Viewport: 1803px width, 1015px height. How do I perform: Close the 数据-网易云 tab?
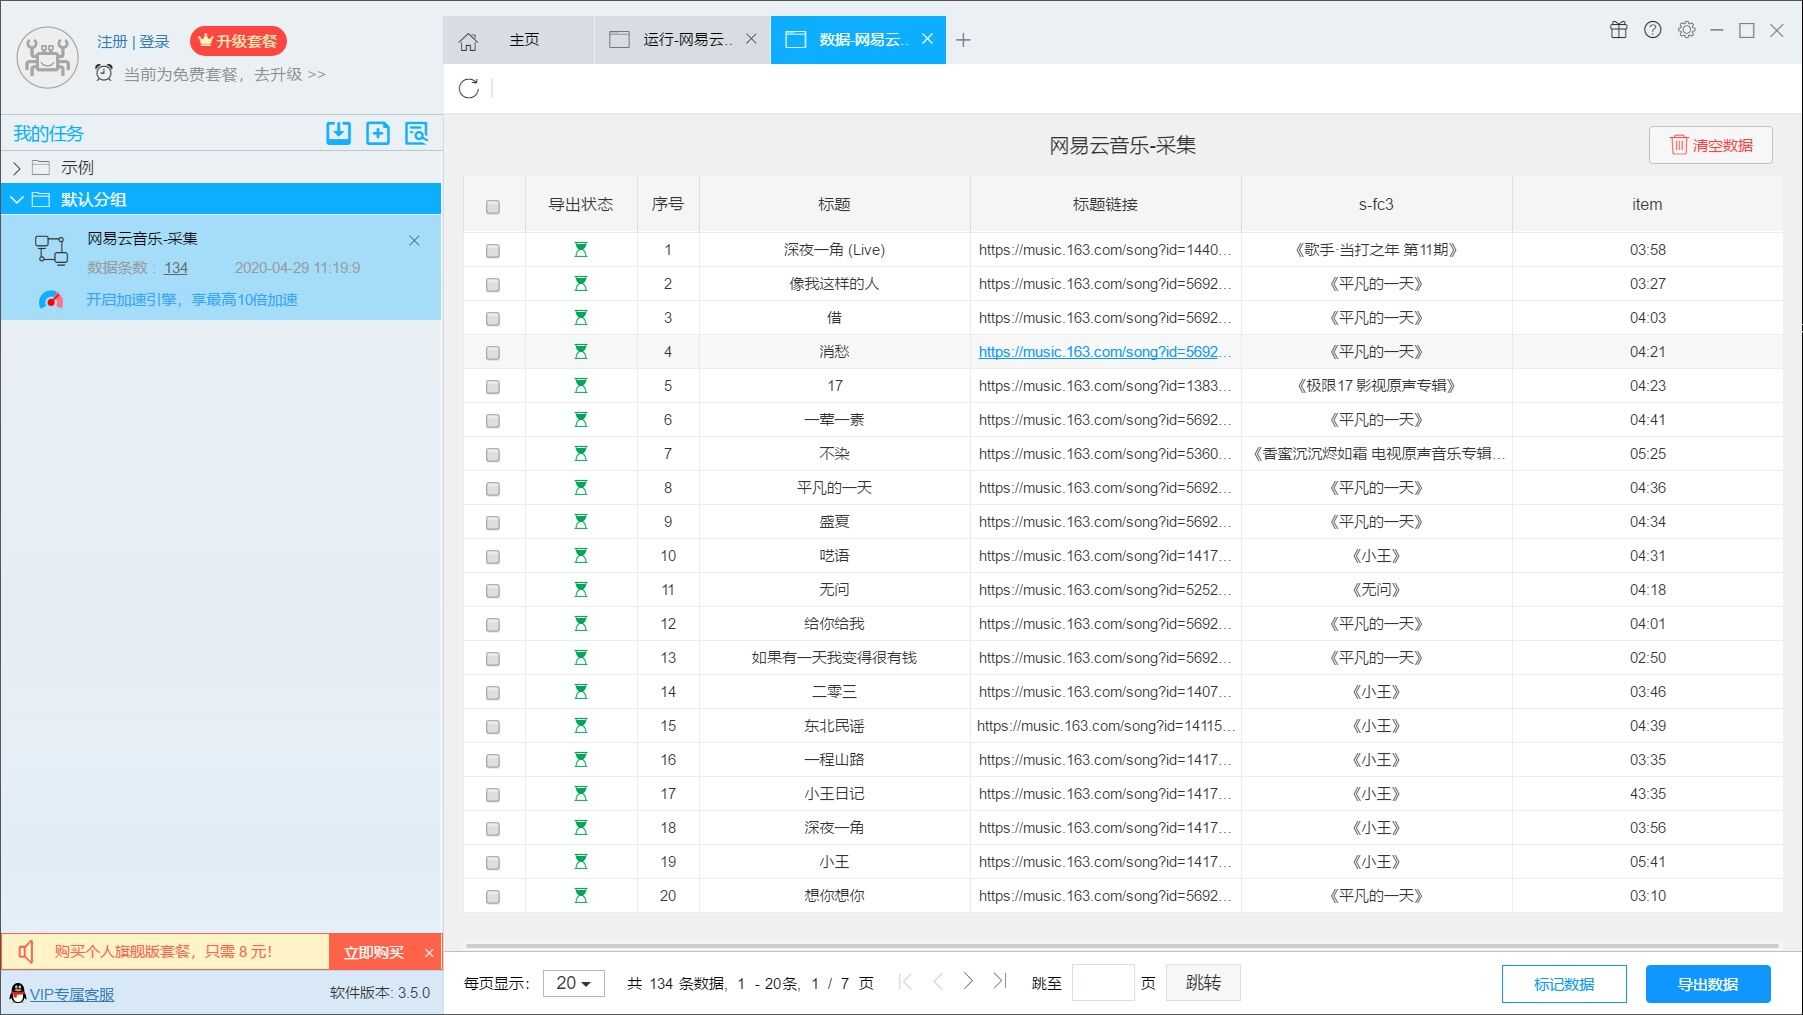pyautogui.click(x=927, y=39)
